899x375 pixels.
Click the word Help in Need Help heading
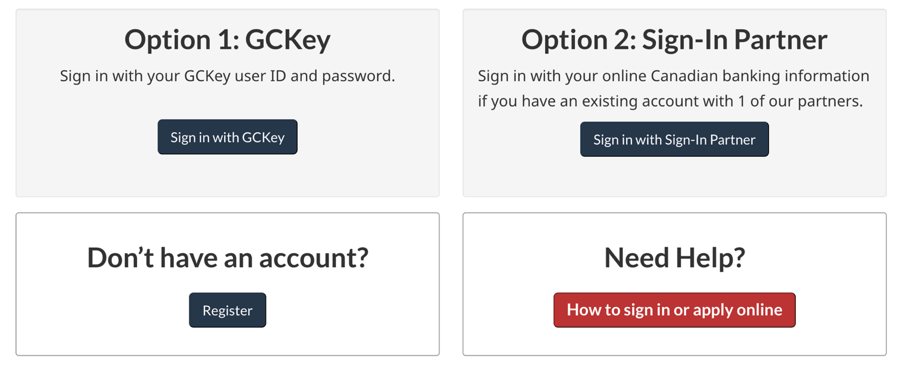[x=701, y=259]
